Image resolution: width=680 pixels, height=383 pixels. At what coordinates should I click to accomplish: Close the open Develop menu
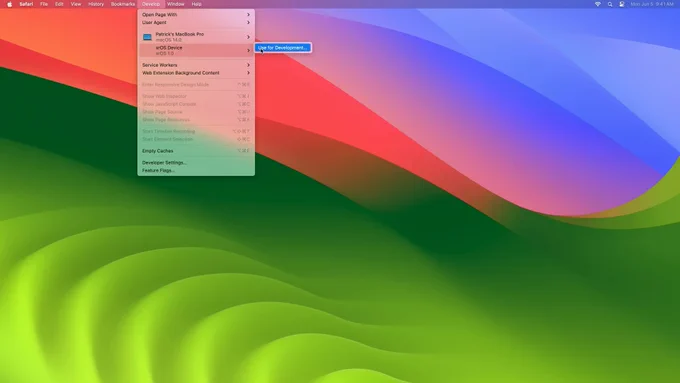pyautogui.click(x=151, y=4)
